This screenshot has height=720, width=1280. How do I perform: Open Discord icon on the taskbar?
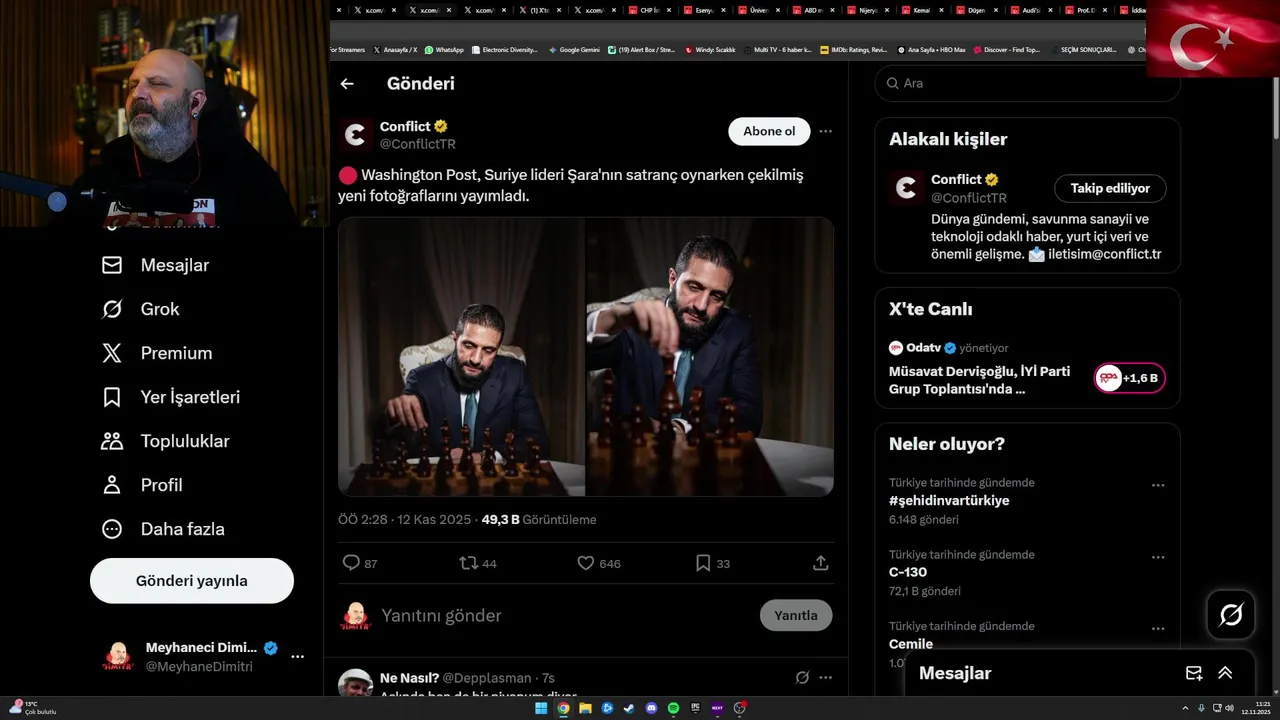(652, 708)
